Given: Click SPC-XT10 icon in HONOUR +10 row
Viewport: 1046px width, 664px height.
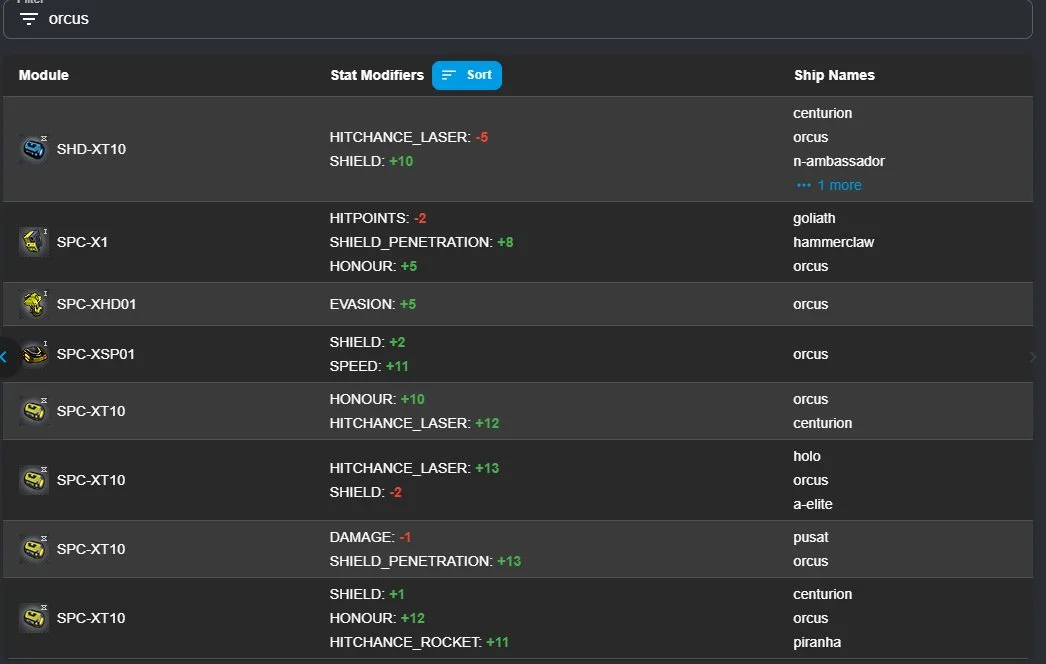Looking at the screenshot, I should [34, 411].
